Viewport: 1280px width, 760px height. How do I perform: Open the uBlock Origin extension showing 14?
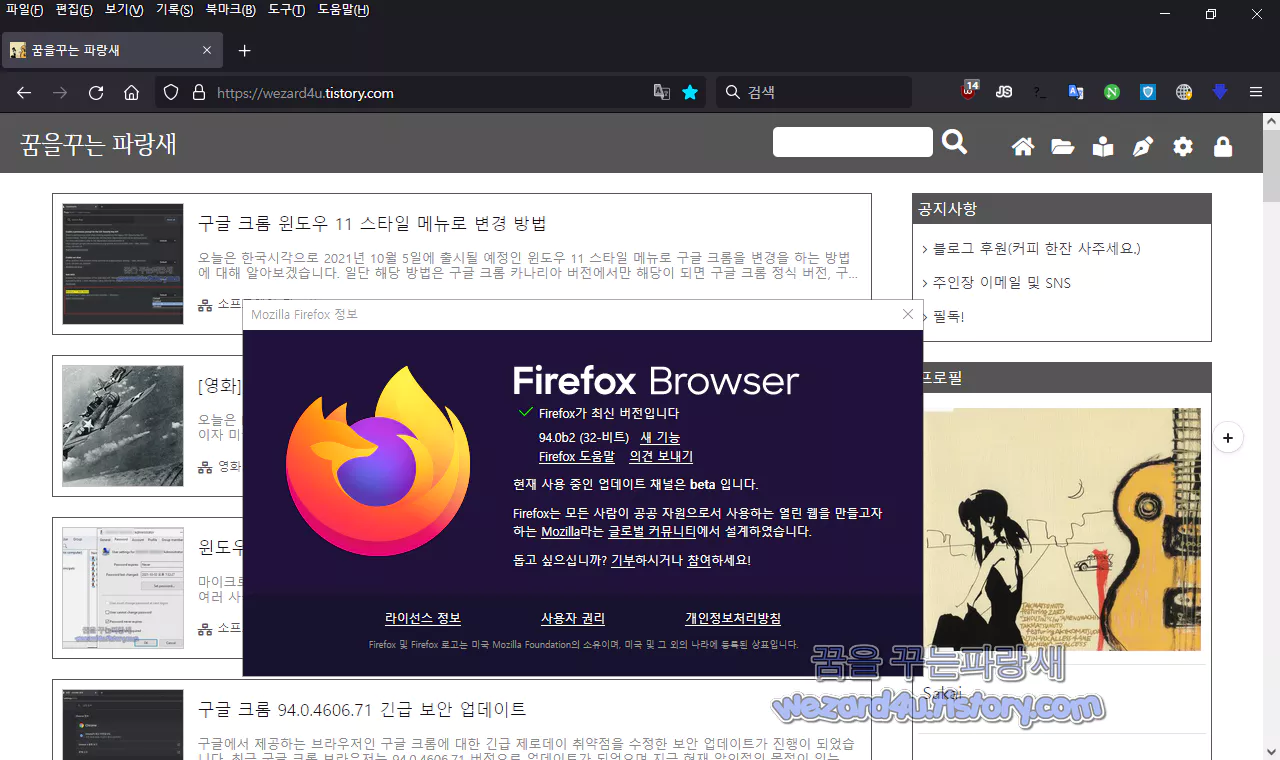[970, 91]
